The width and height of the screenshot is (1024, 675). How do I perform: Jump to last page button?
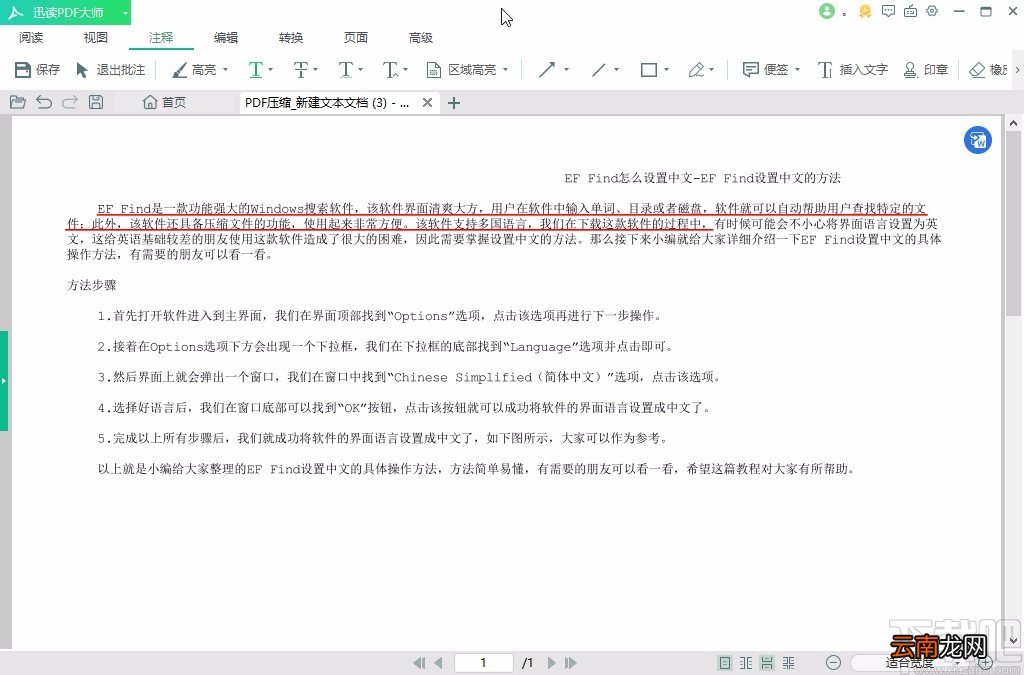click(571, 663)
